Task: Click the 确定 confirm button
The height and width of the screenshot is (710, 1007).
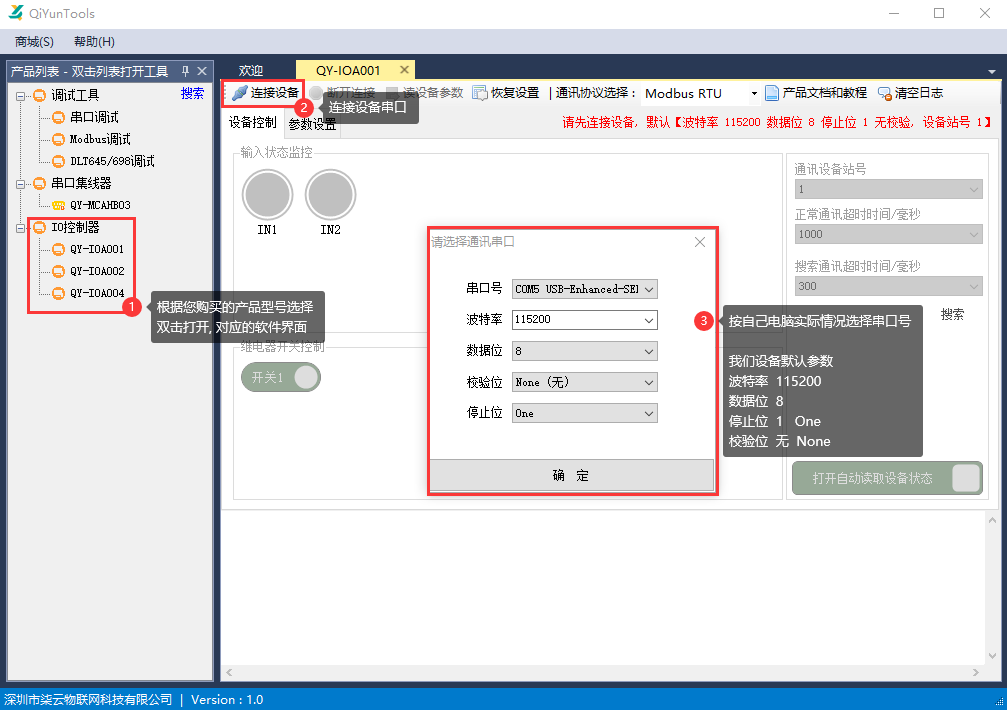Action: [x=572, y=475]
